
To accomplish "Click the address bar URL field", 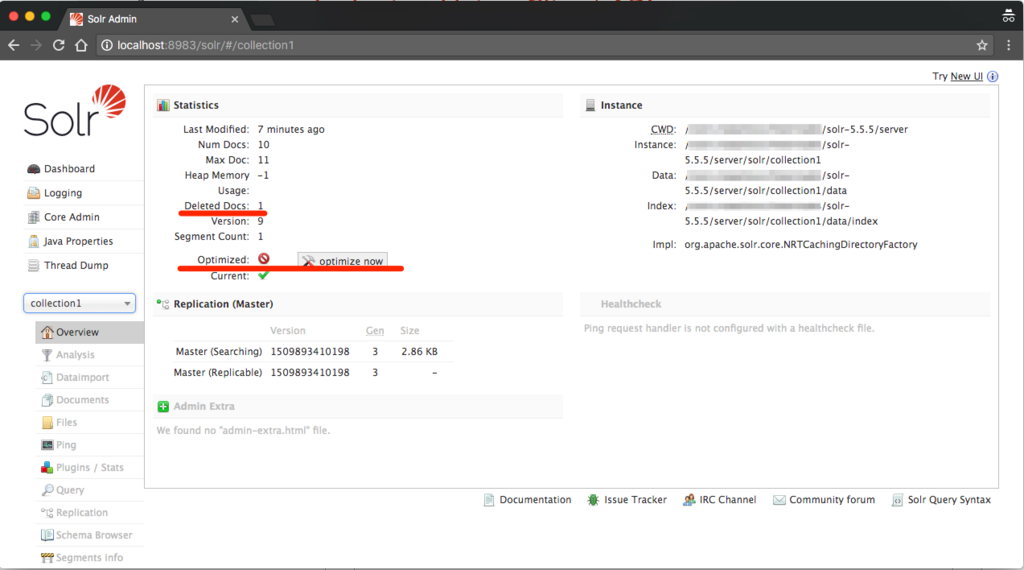I will click(536, 45).
